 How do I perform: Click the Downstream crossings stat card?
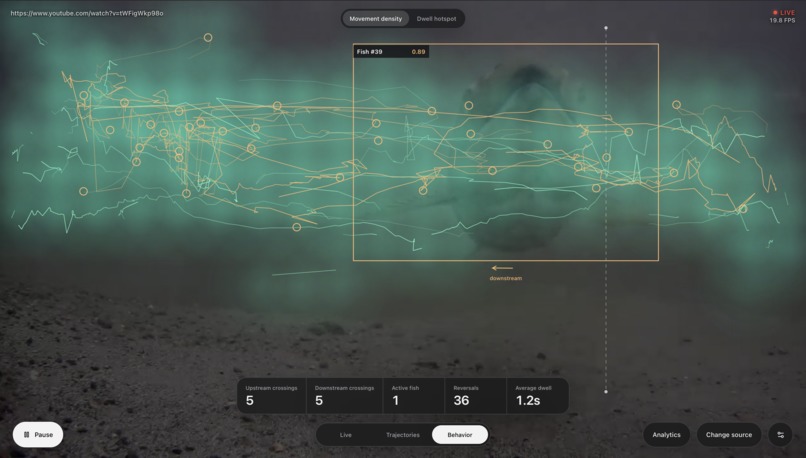pos(344,396)
